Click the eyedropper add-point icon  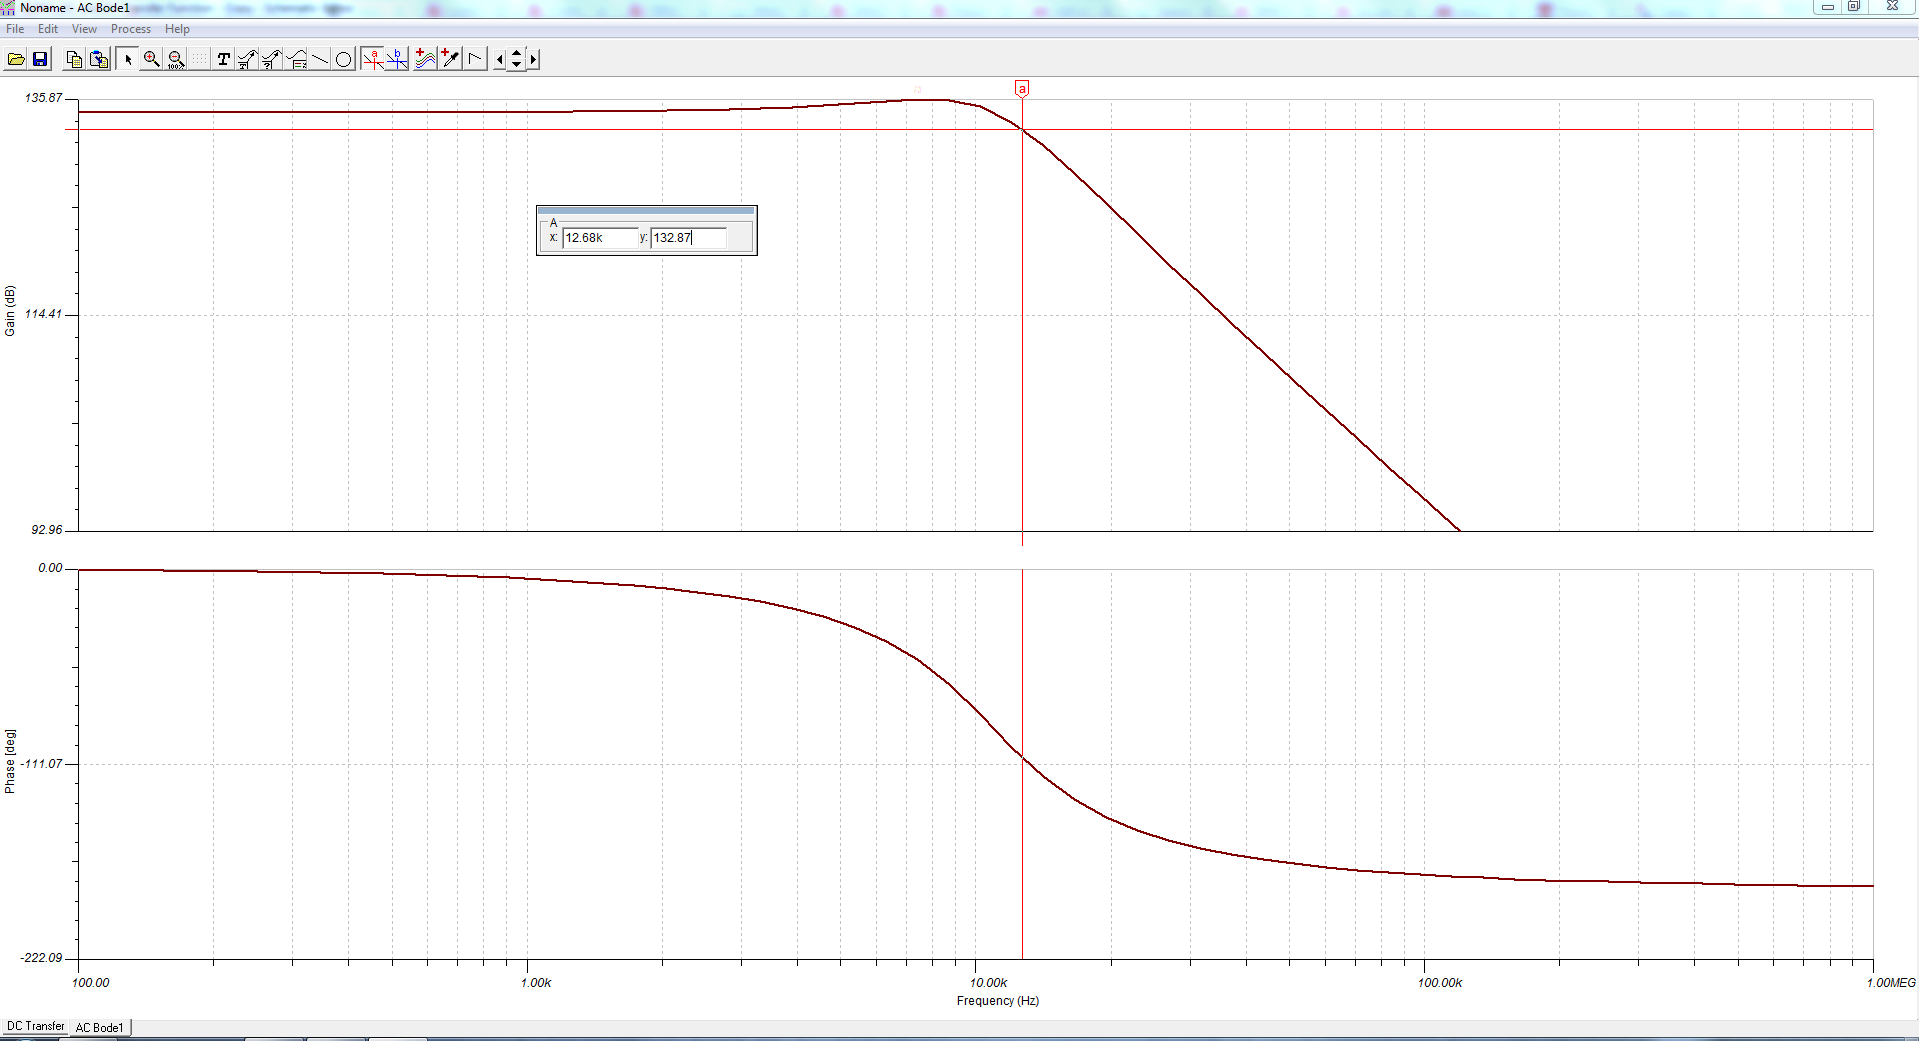click(450, 59)
